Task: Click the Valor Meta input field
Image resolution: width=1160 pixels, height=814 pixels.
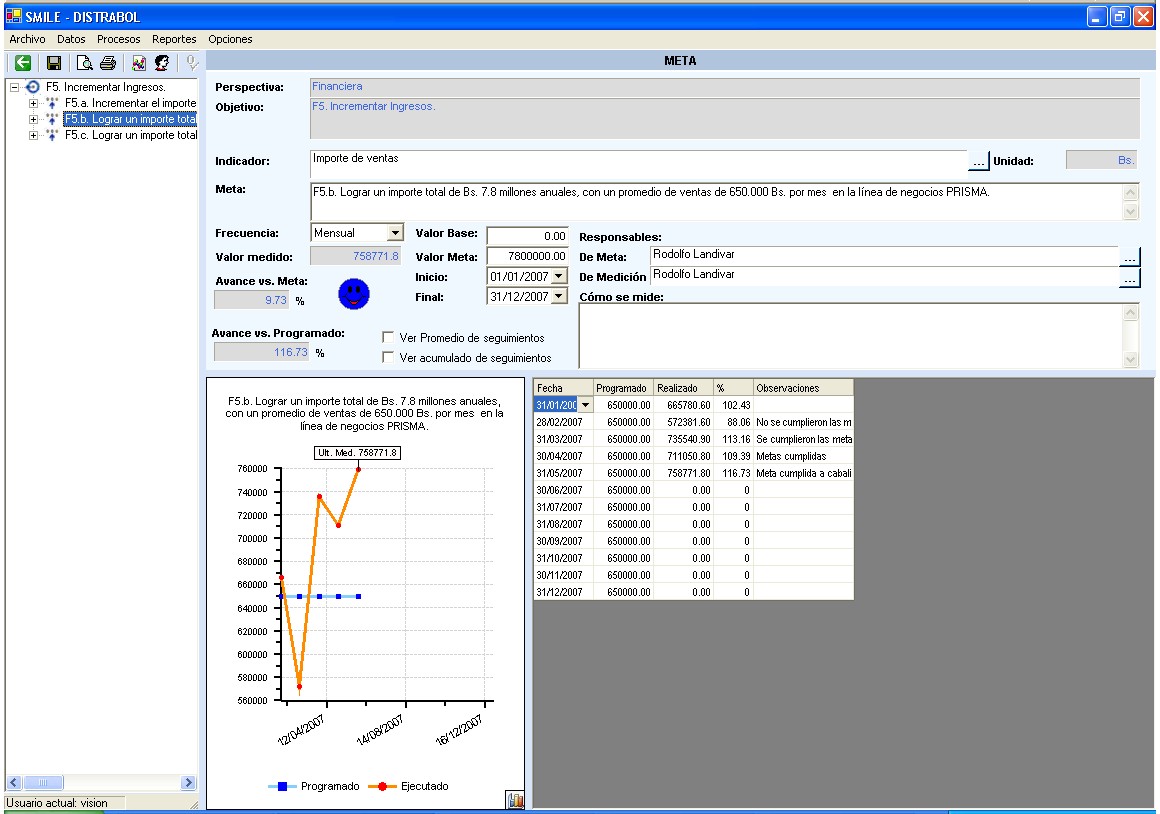Action: click(x=527, y=256)
